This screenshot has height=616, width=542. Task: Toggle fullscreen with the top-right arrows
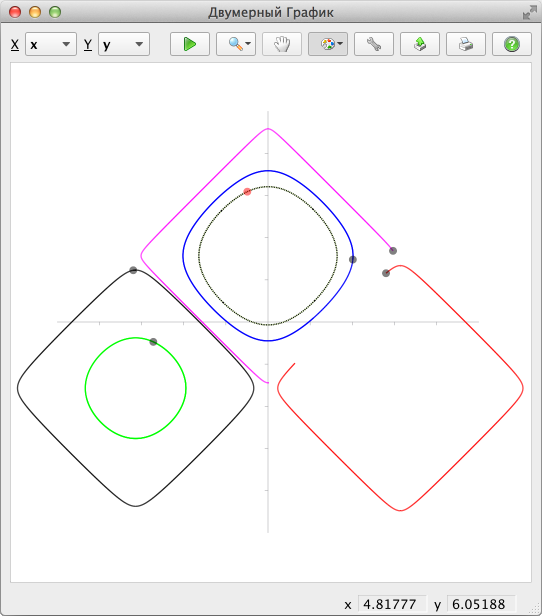pyautogui.click(x=529, y=12)
